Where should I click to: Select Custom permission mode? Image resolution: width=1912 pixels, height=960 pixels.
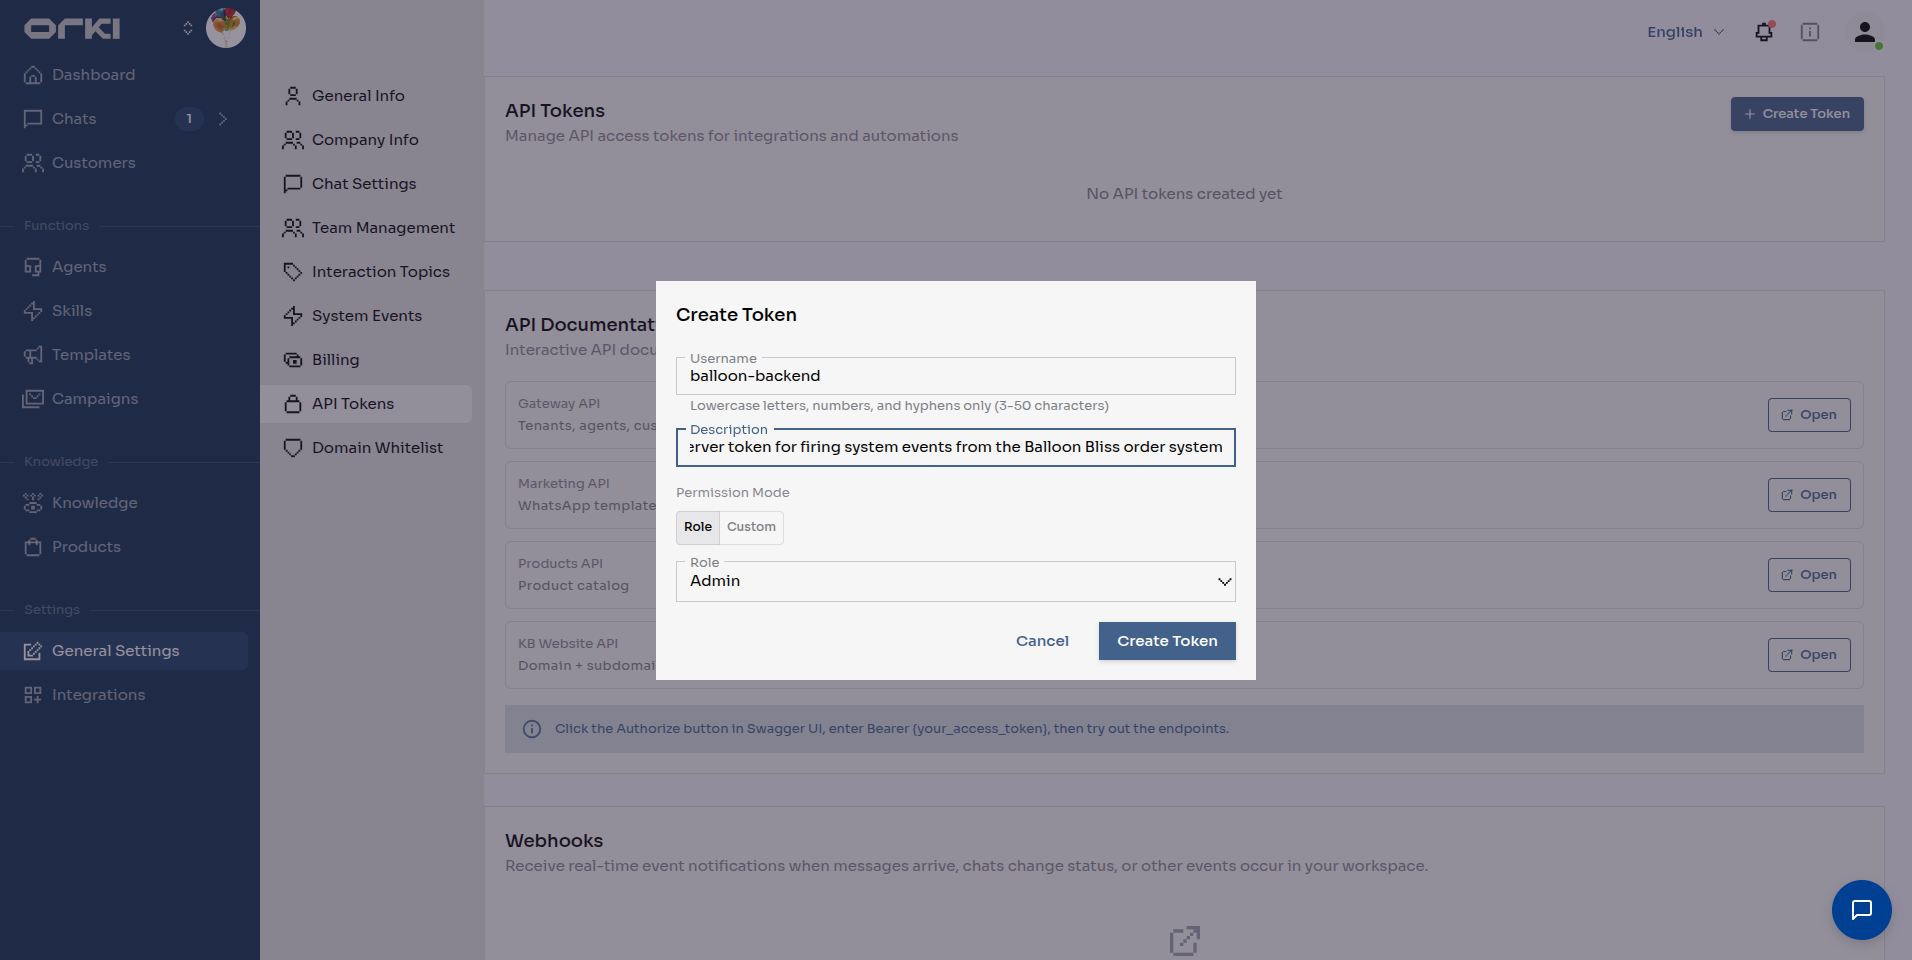pyautogui.click(x=751, y=527)
